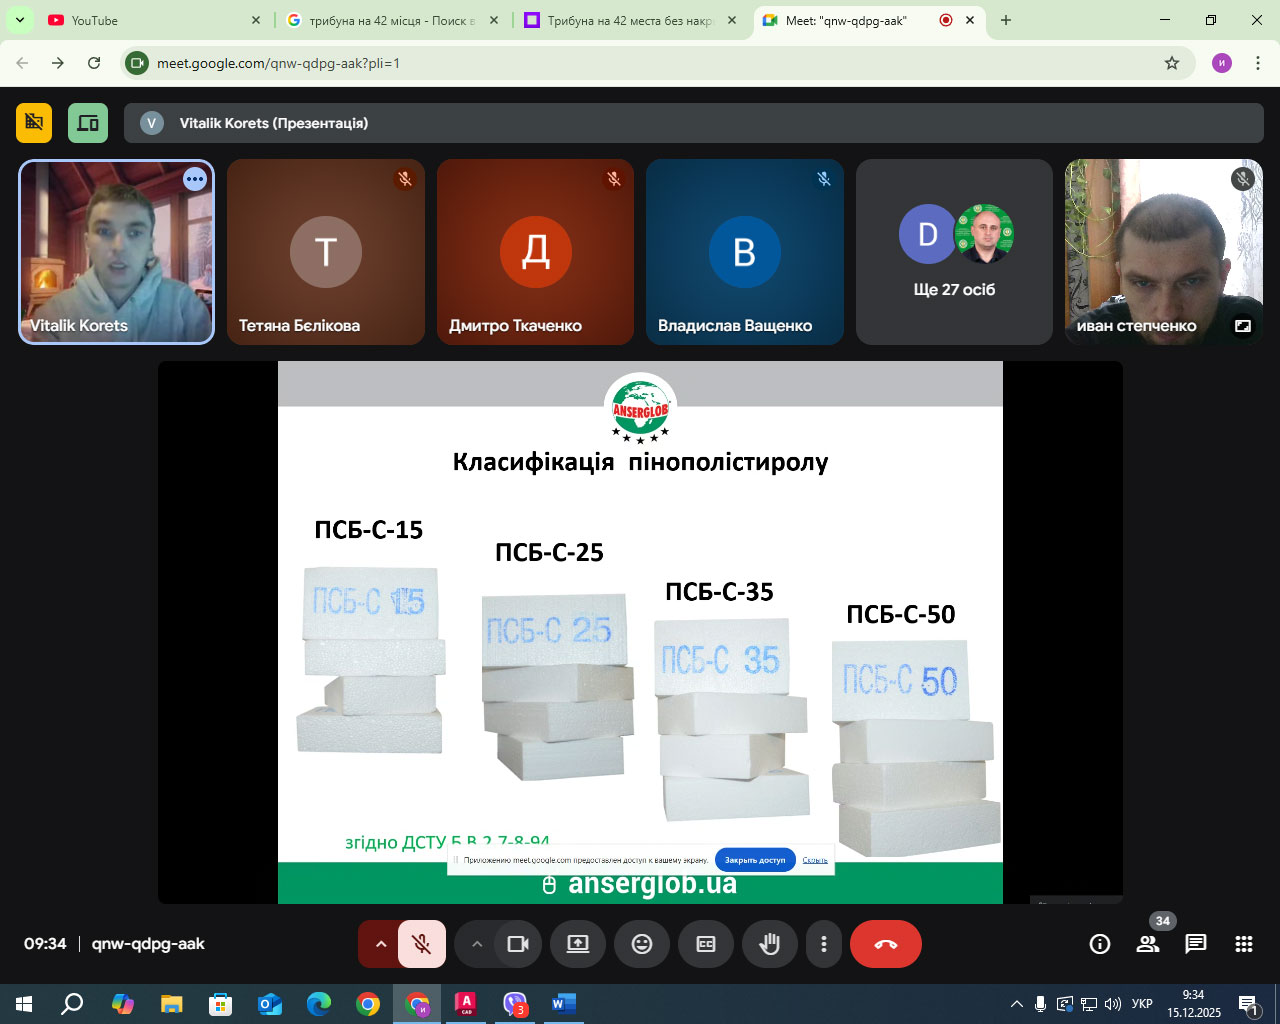
Task: Switch to 'Трибуна на 42 места' tab
Action: [630, 20]
